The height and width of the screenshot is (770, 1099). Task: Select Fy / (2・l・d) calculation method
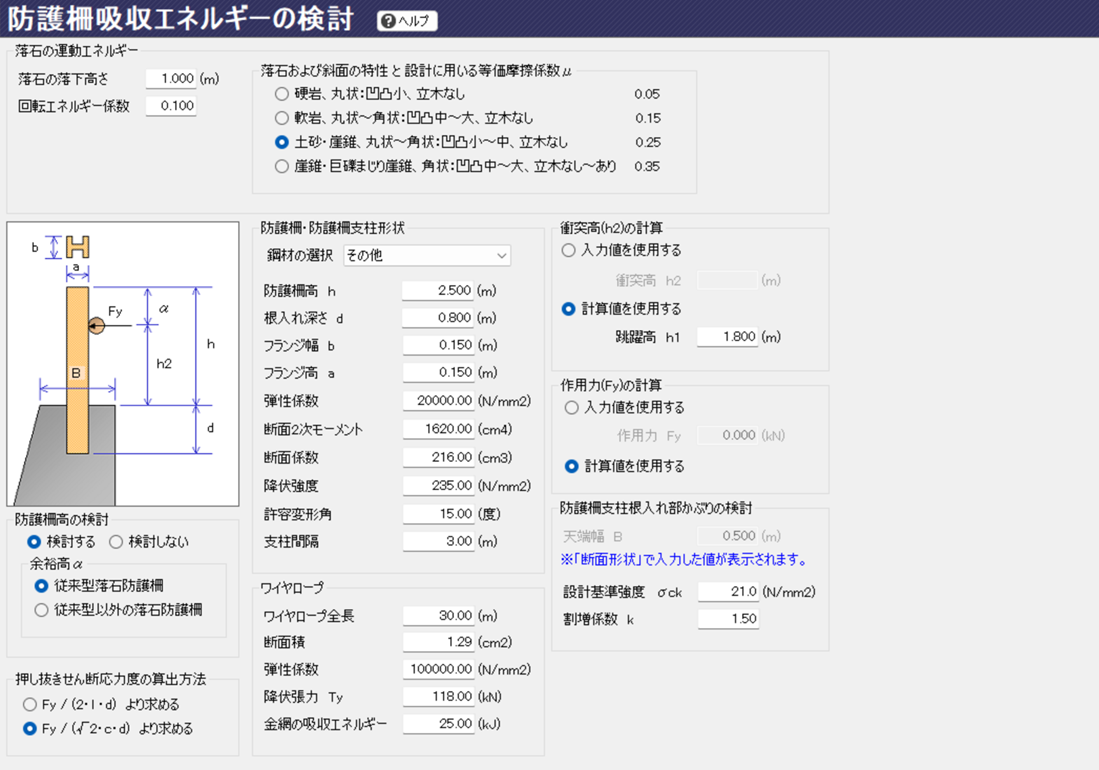pyautogui.click(x=30, y=705)
